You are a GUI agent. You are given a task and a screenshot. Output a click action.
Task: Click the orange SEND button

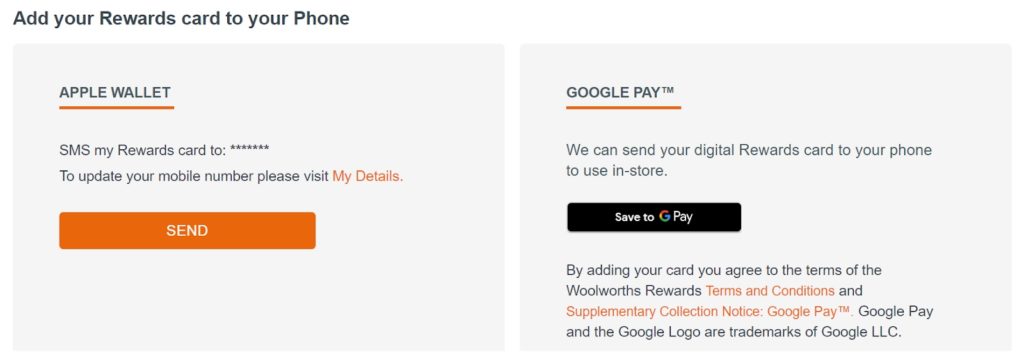(x=187, y=230)
